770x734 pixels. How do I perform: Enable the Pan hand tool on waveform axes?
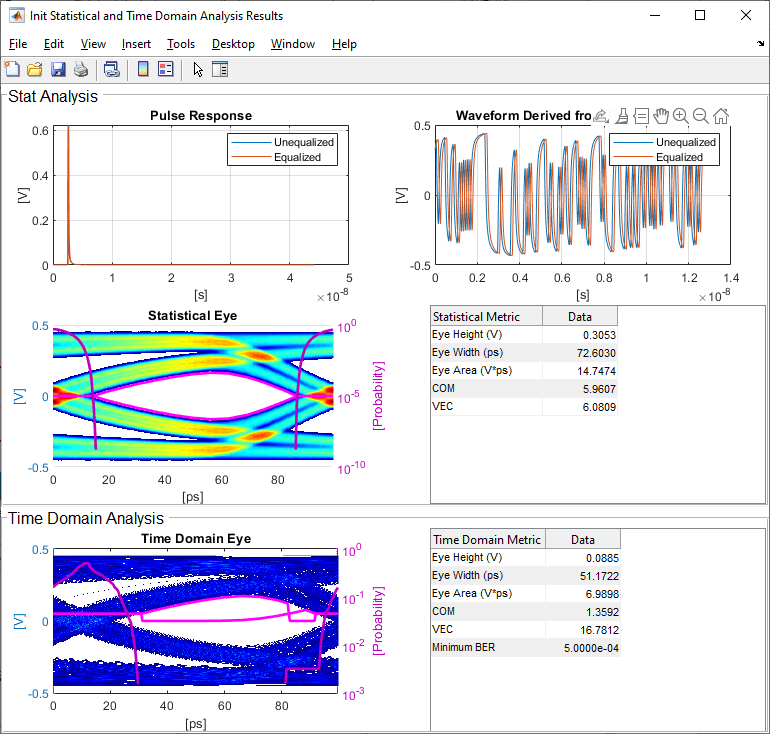coord(660,116)
